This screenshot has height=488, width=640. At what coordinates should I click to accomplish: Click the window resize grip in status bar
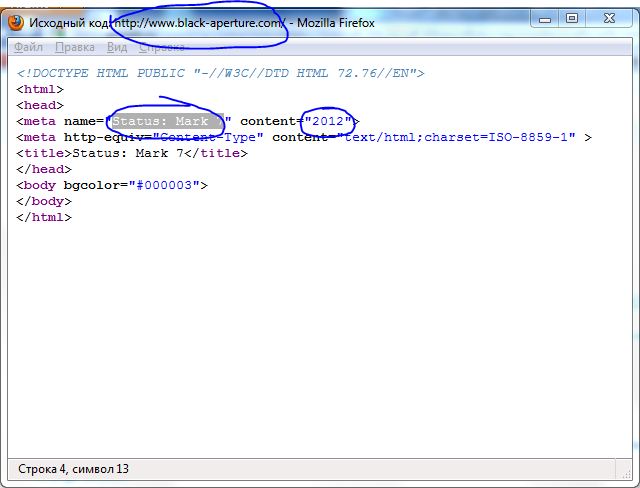(626, 472)
